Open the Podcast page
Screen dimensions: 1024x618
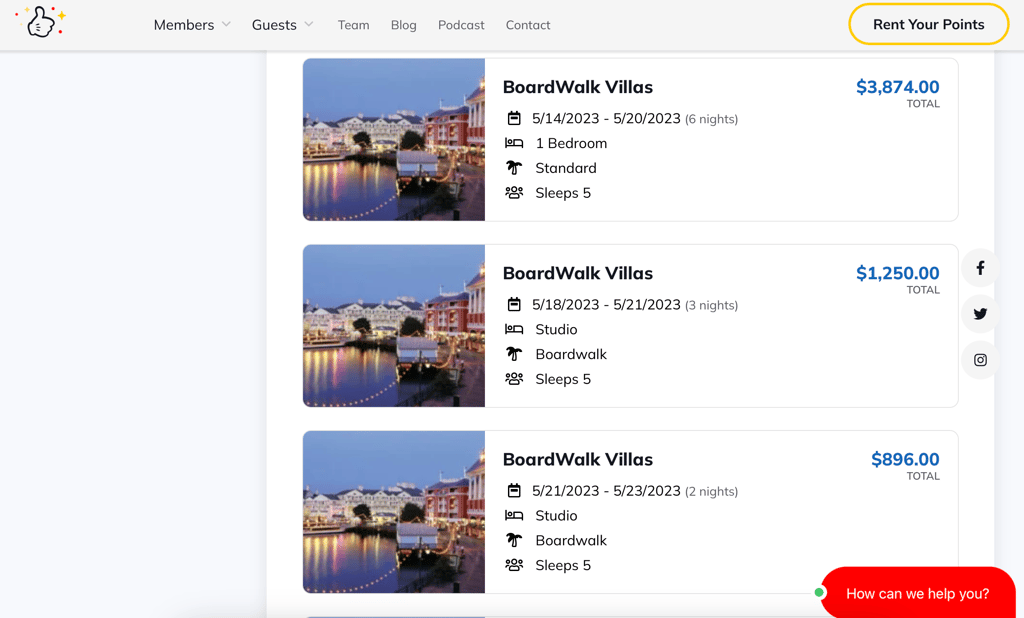click(461, 25)
